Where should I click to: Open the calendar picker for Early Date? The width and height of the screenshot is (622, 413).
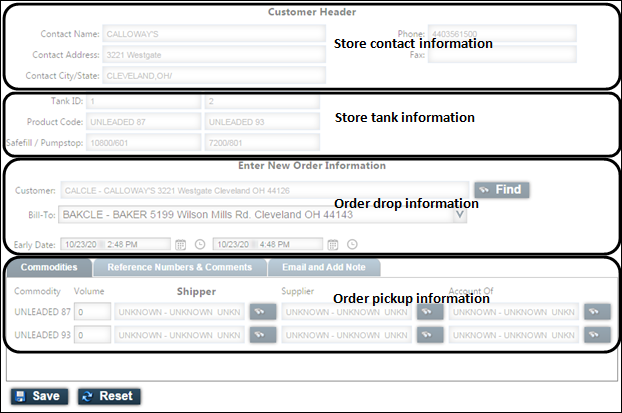tap(180, 244)
